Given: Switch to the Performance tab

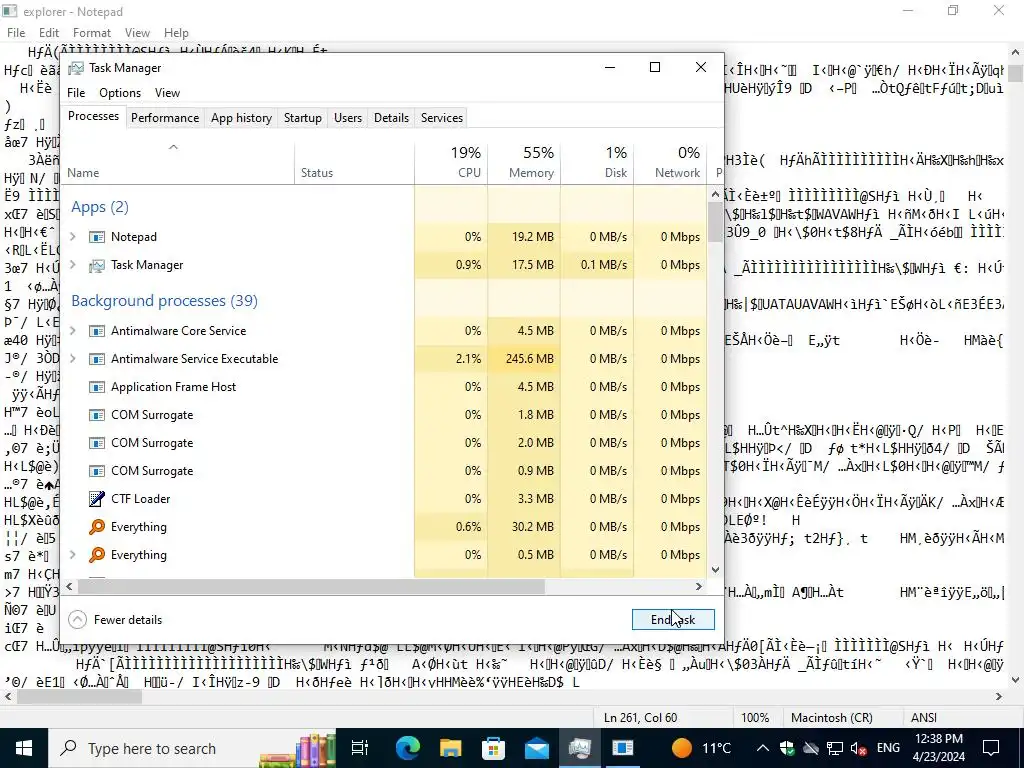Looking at the screenshot, I should 165,118.
